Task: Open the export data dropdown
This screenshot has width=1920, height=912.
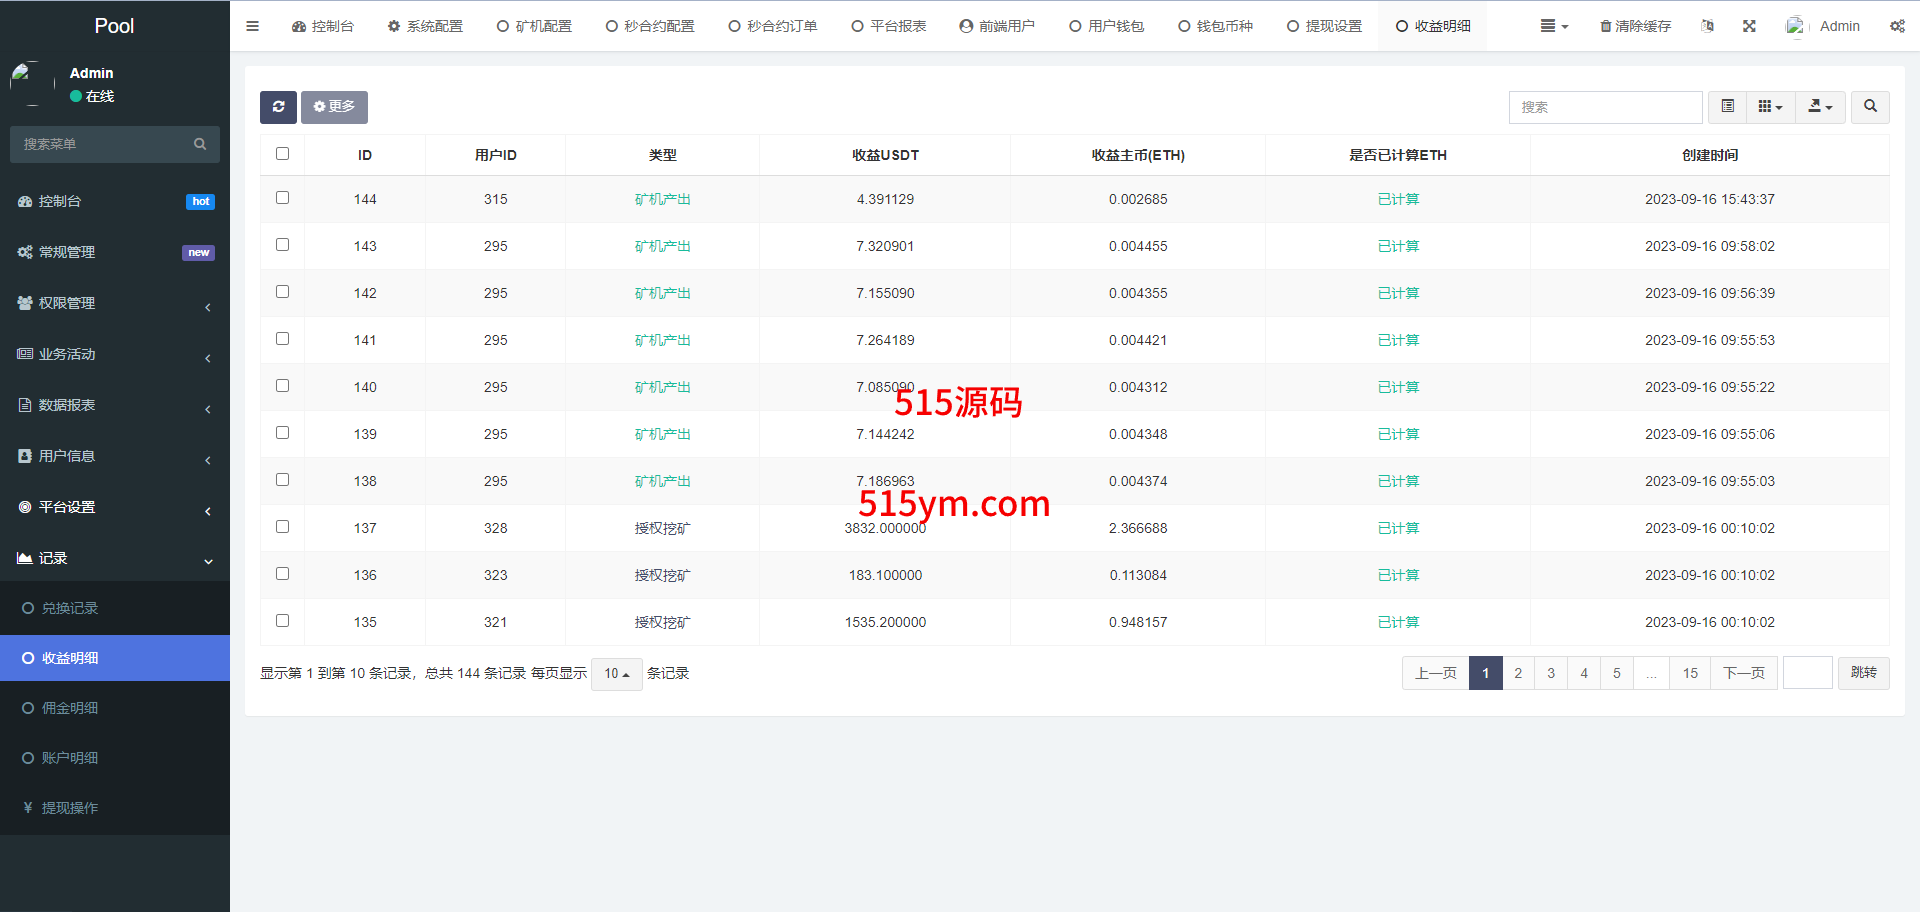Action: click(1820, 107)
